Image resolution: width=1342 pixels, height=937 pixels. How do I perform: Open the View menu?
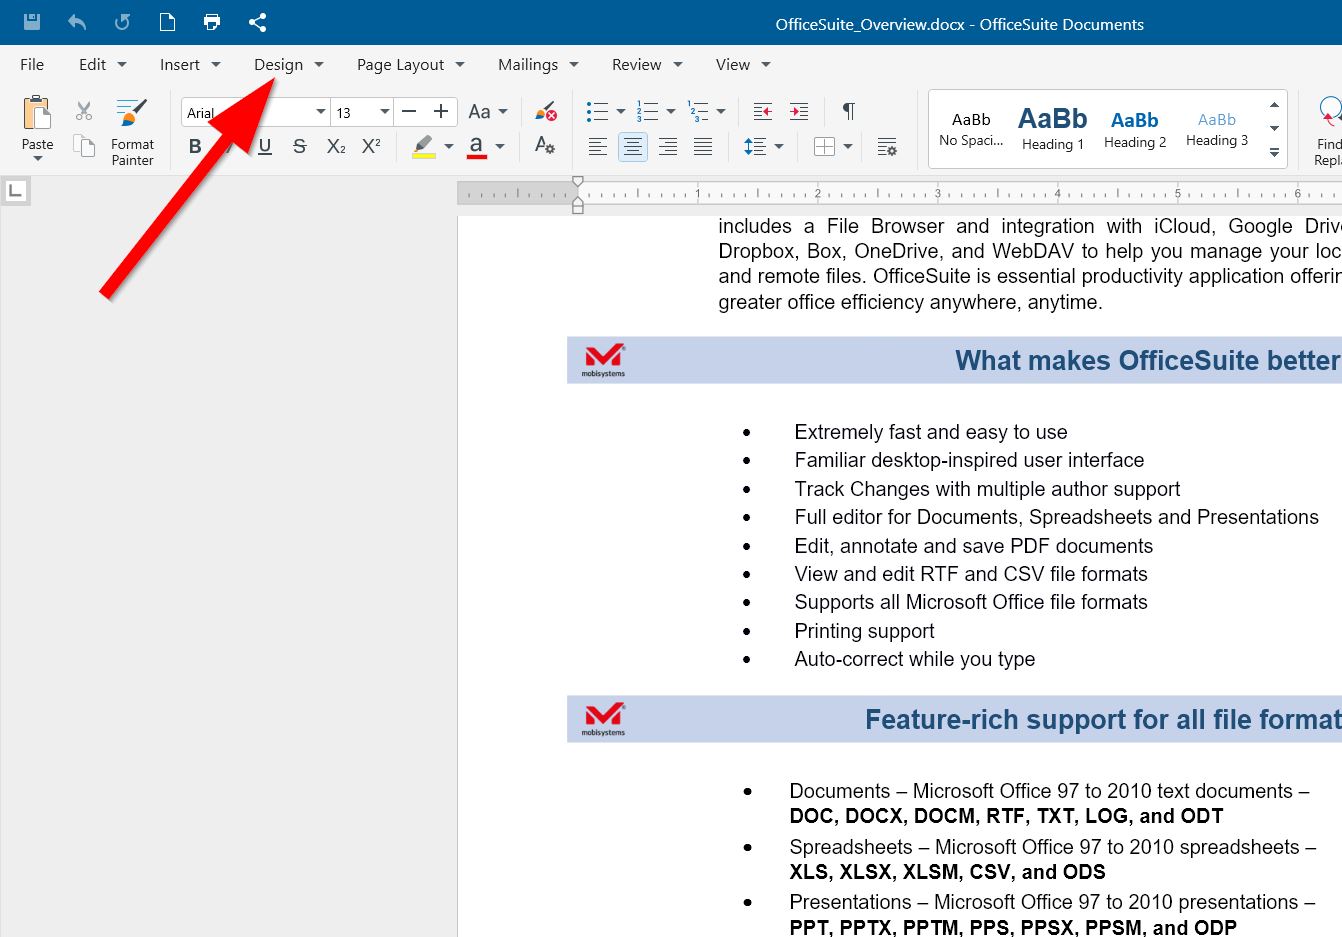click(x=743, y=64)
